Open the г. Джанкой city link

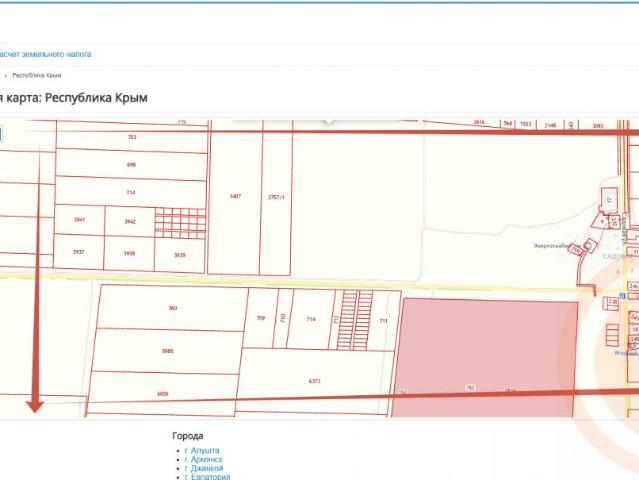click(204, 468)
